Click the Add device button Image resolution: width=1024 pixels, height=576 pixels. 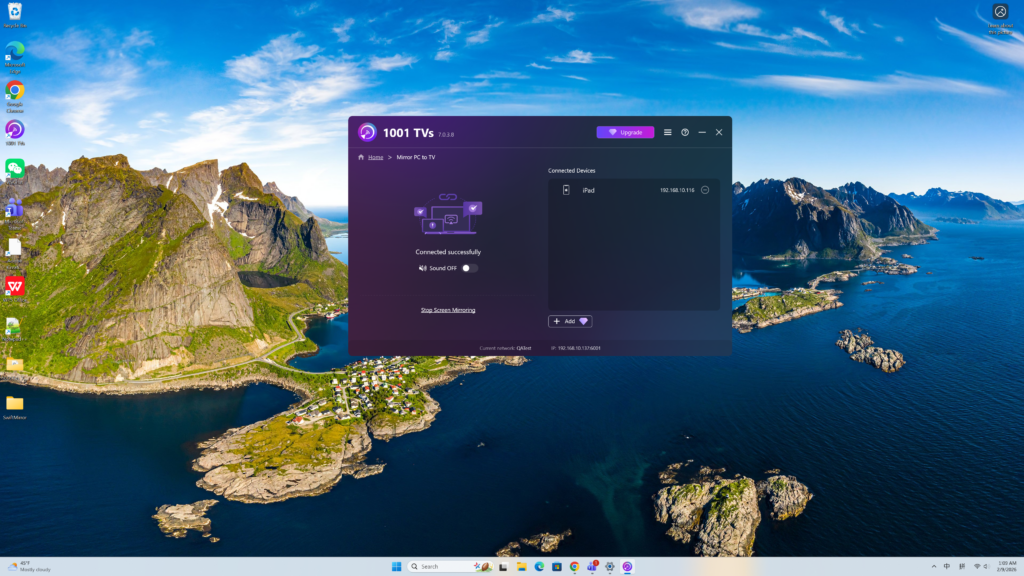coord(570,321)
